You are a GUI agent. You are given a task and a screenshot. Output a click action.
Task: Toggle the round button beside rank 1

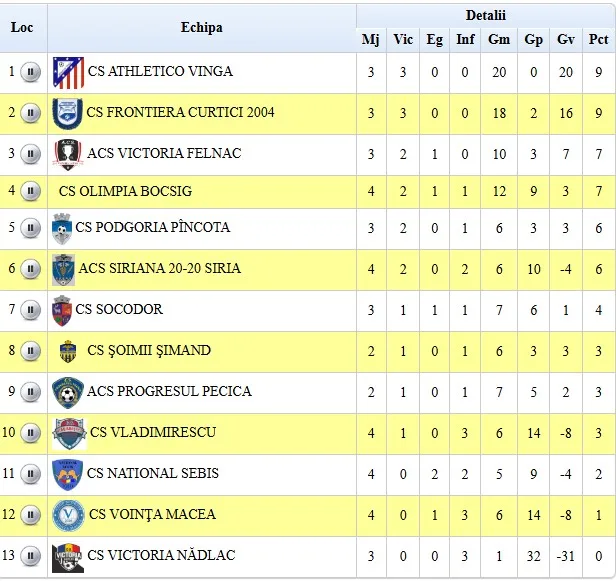point(30,73)
